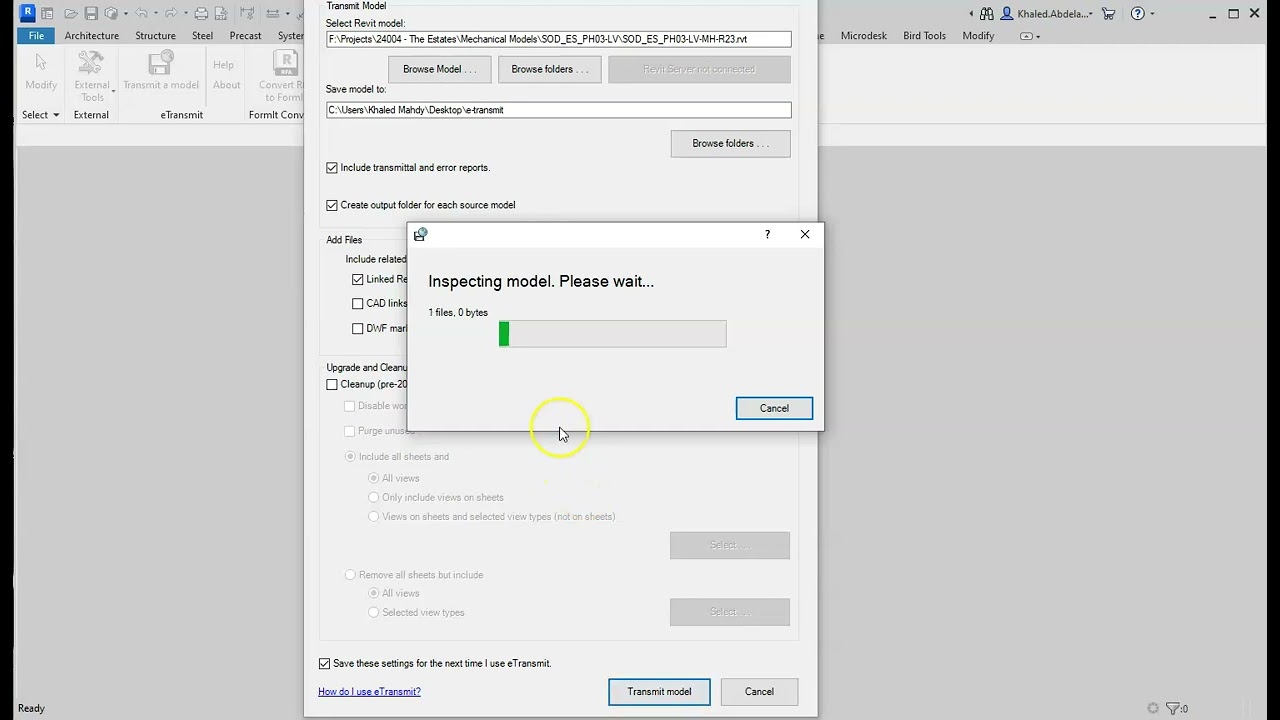Select Views on sheets and selected view types

[374, 517]
